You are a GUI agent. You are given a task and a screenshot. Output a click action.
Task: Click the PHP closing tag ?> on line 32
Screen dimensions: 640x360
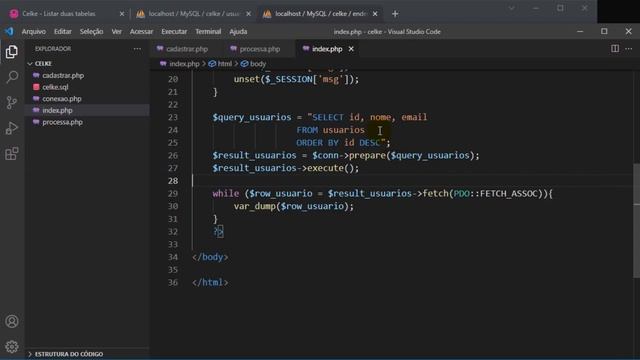218,231
